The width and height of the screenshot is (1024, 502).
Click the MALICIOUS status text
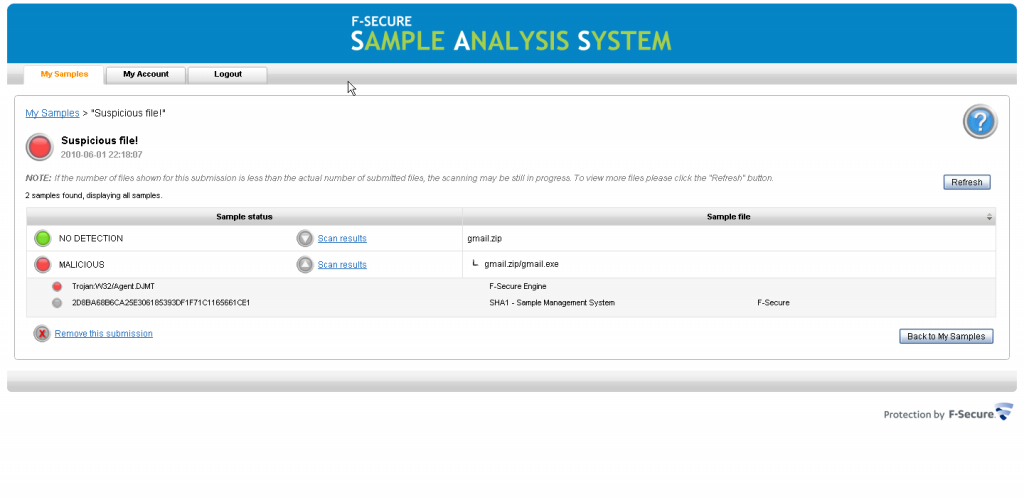pyautogui.click(x=82, y=265)
